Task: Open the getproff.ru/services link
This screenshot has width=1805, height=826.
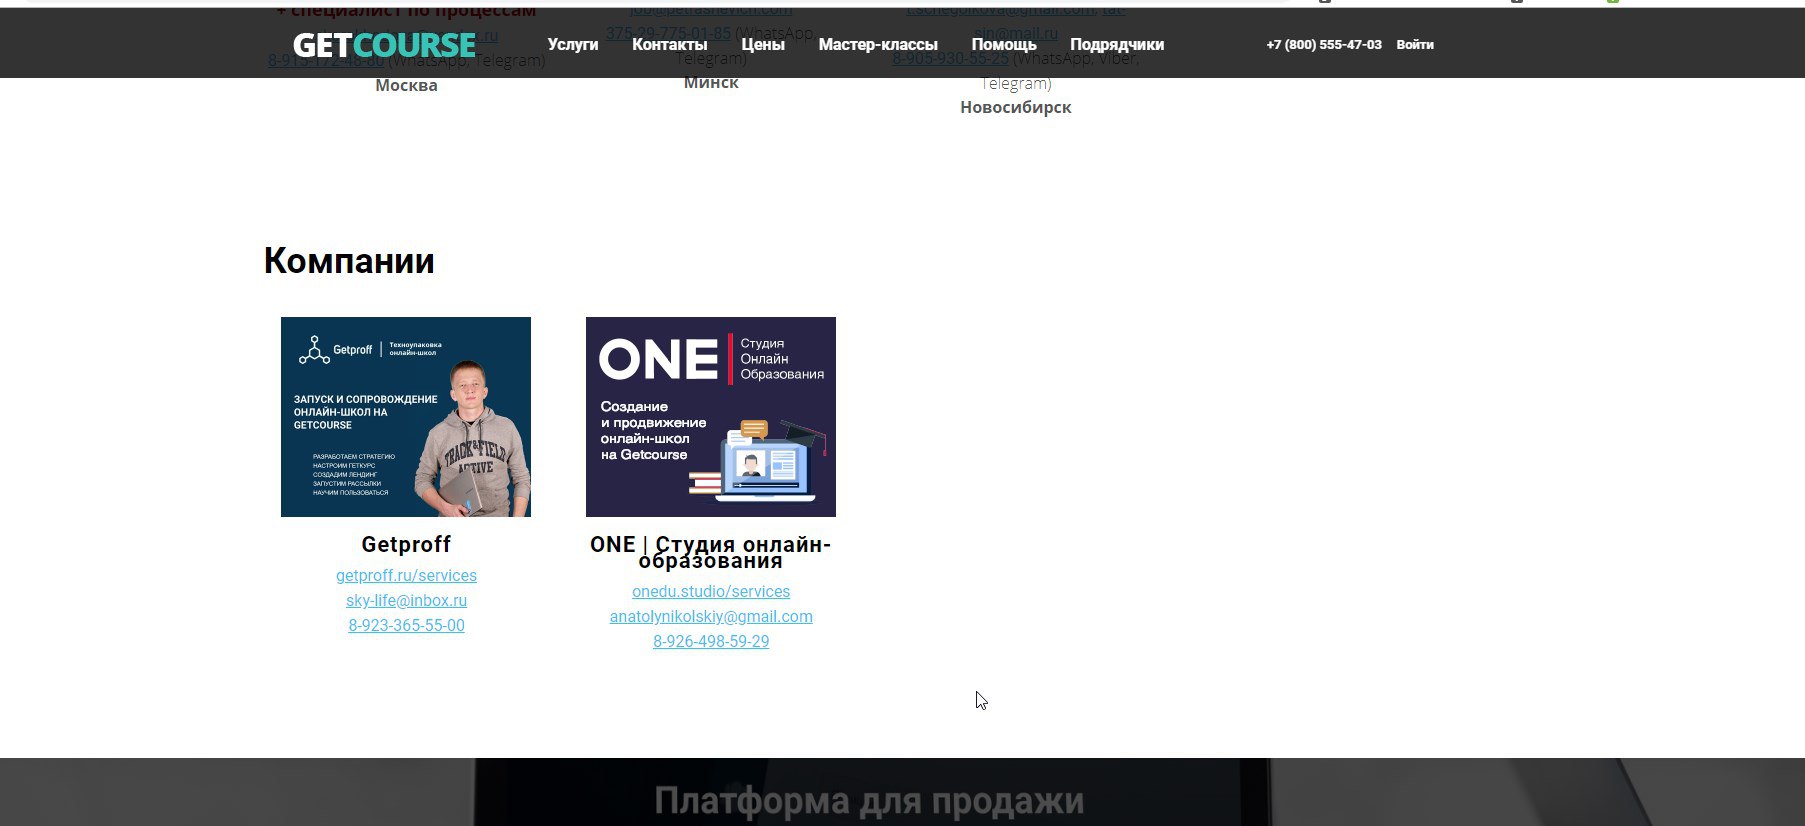Action: point(406,575)
